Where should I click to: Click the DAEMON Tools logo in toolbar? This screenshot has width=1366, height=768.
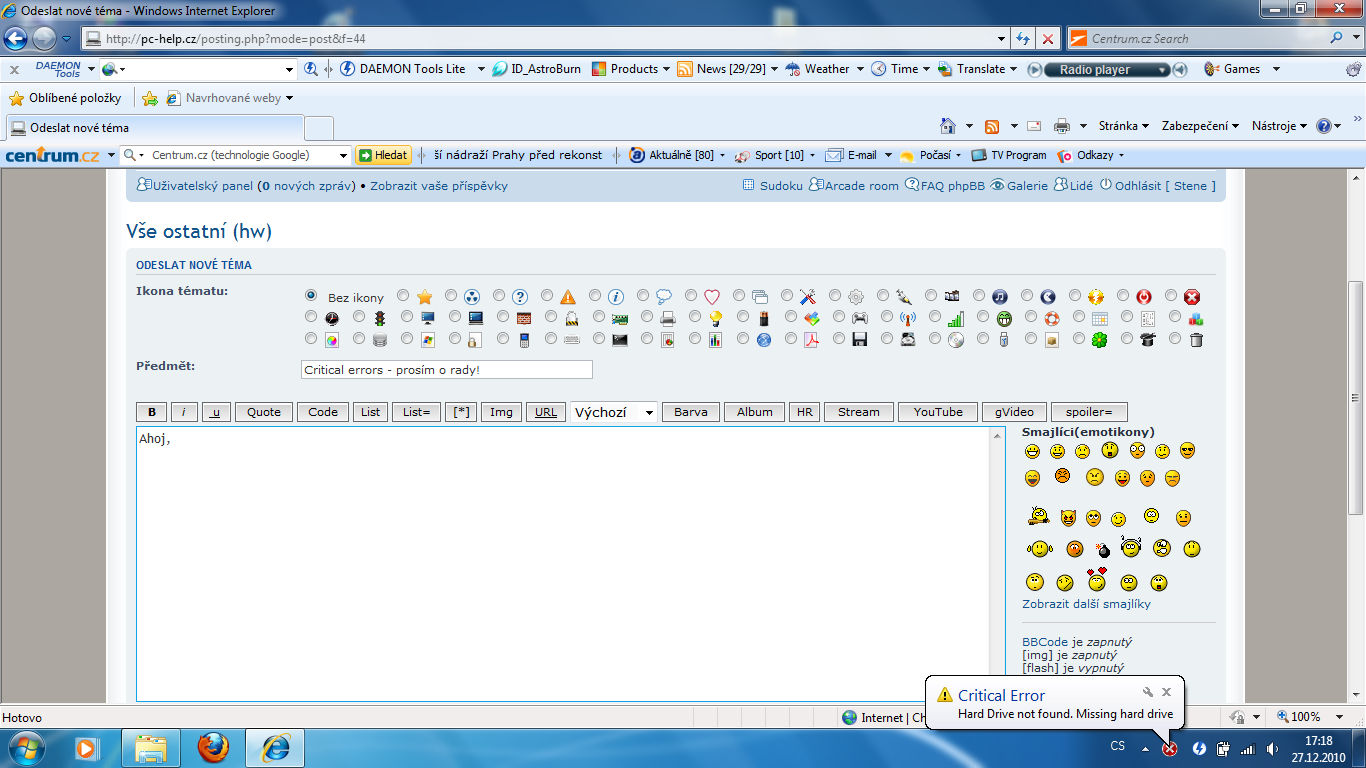(x=58, y=69)
